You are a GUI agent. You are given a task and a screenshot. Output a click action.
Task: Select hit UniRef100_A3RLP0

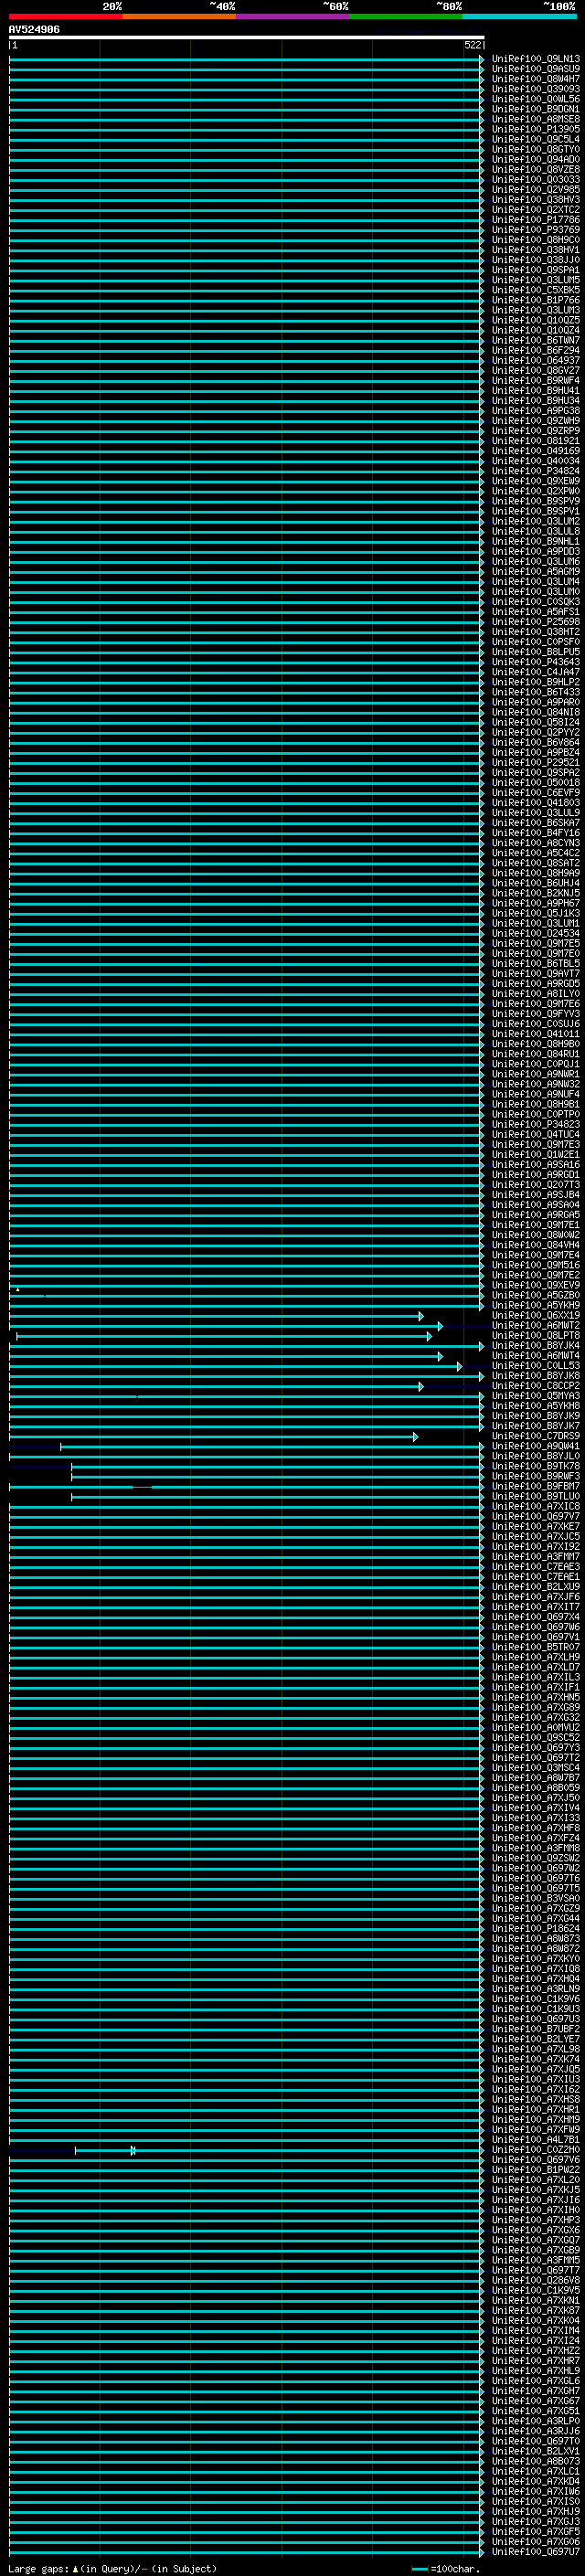coord(536,2421)
